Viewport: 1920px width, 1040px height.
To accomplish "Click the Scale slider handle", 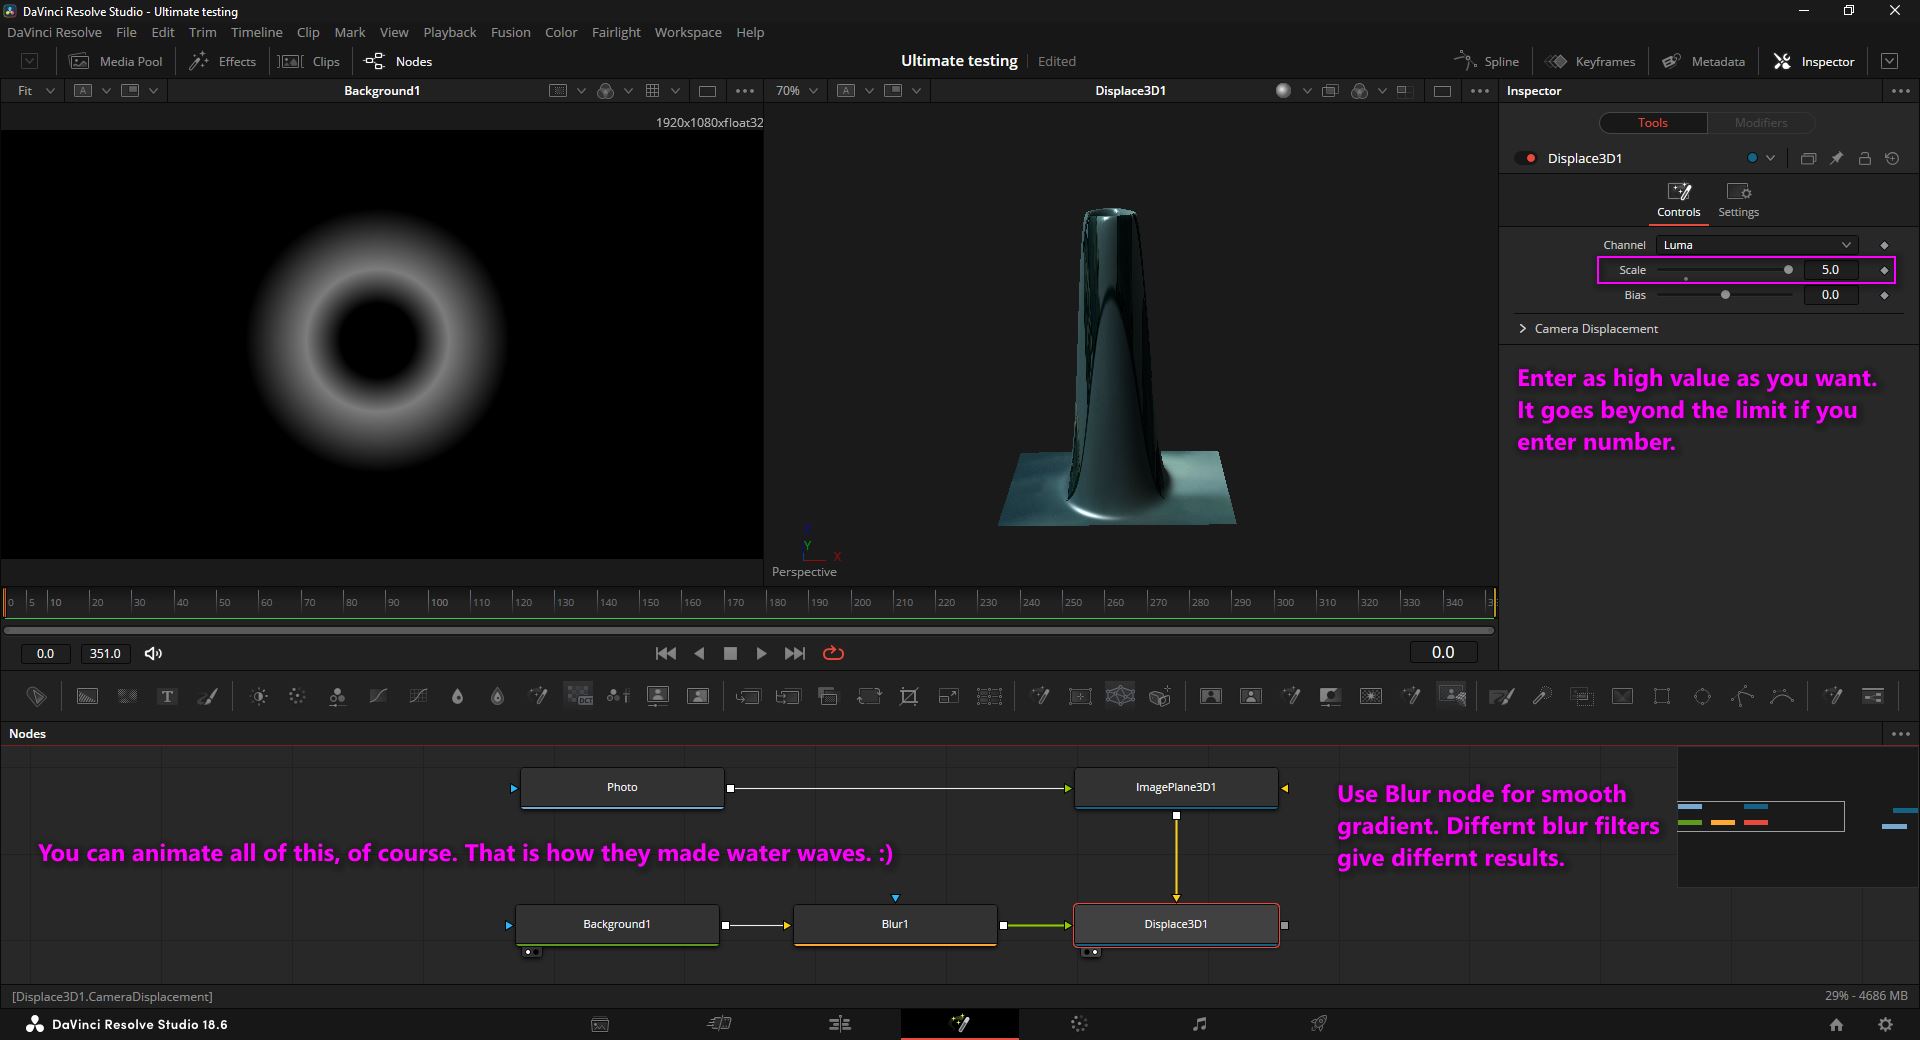I will (x=1788, y=270).
